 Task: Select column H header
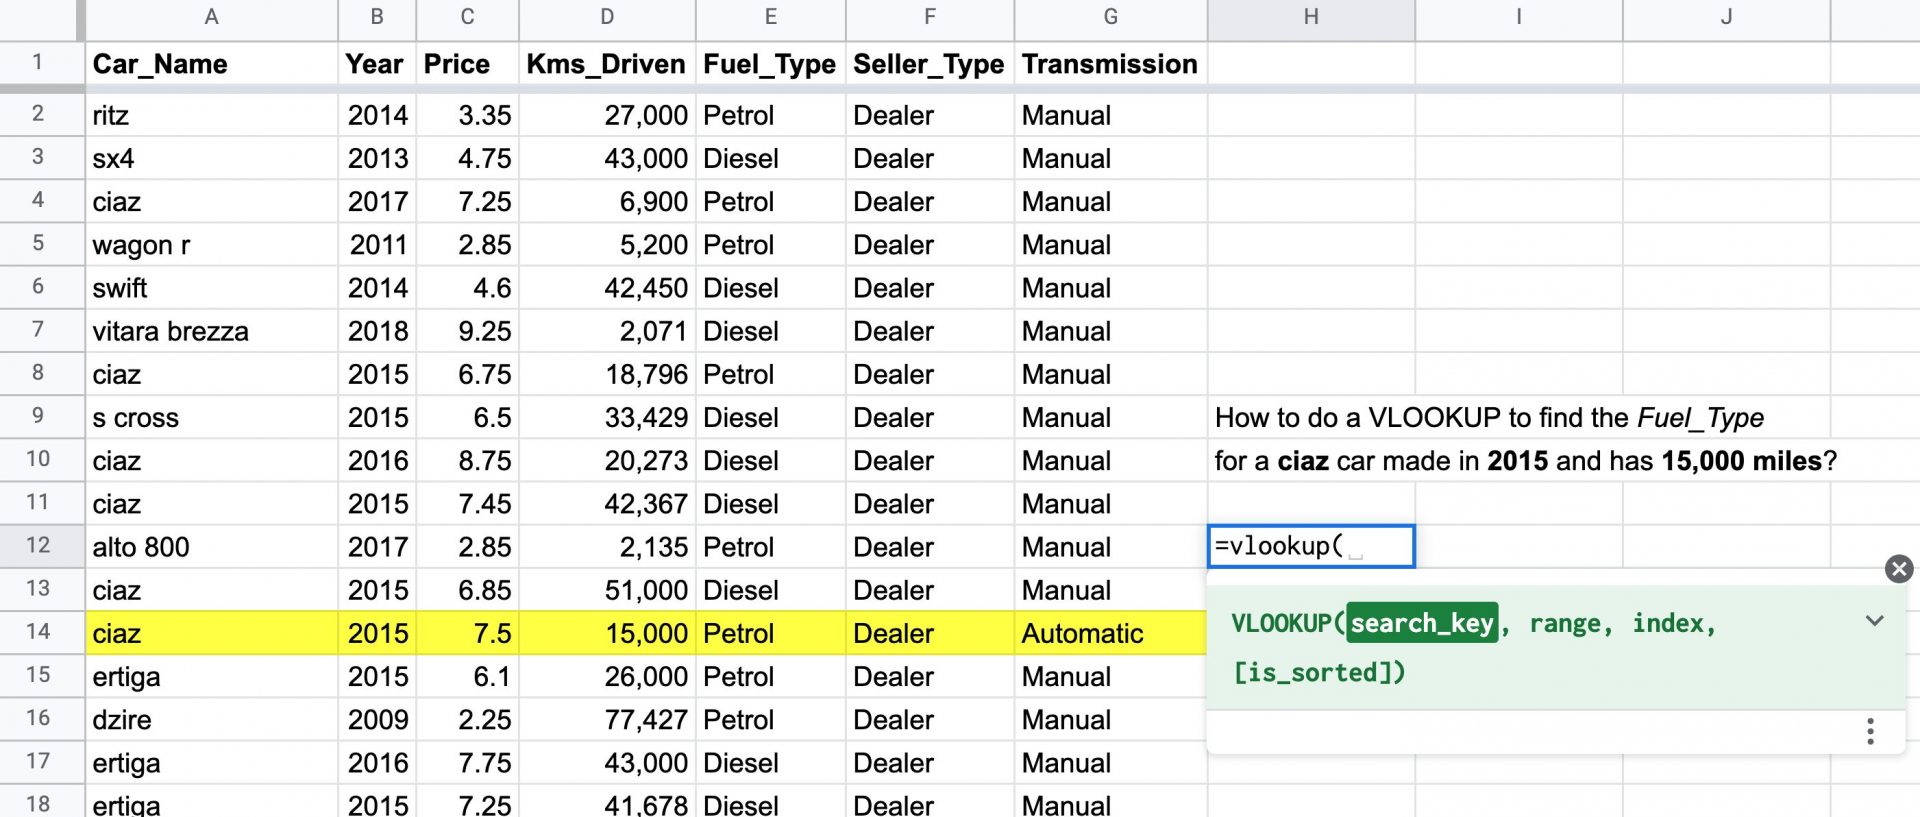[1311, 17]
